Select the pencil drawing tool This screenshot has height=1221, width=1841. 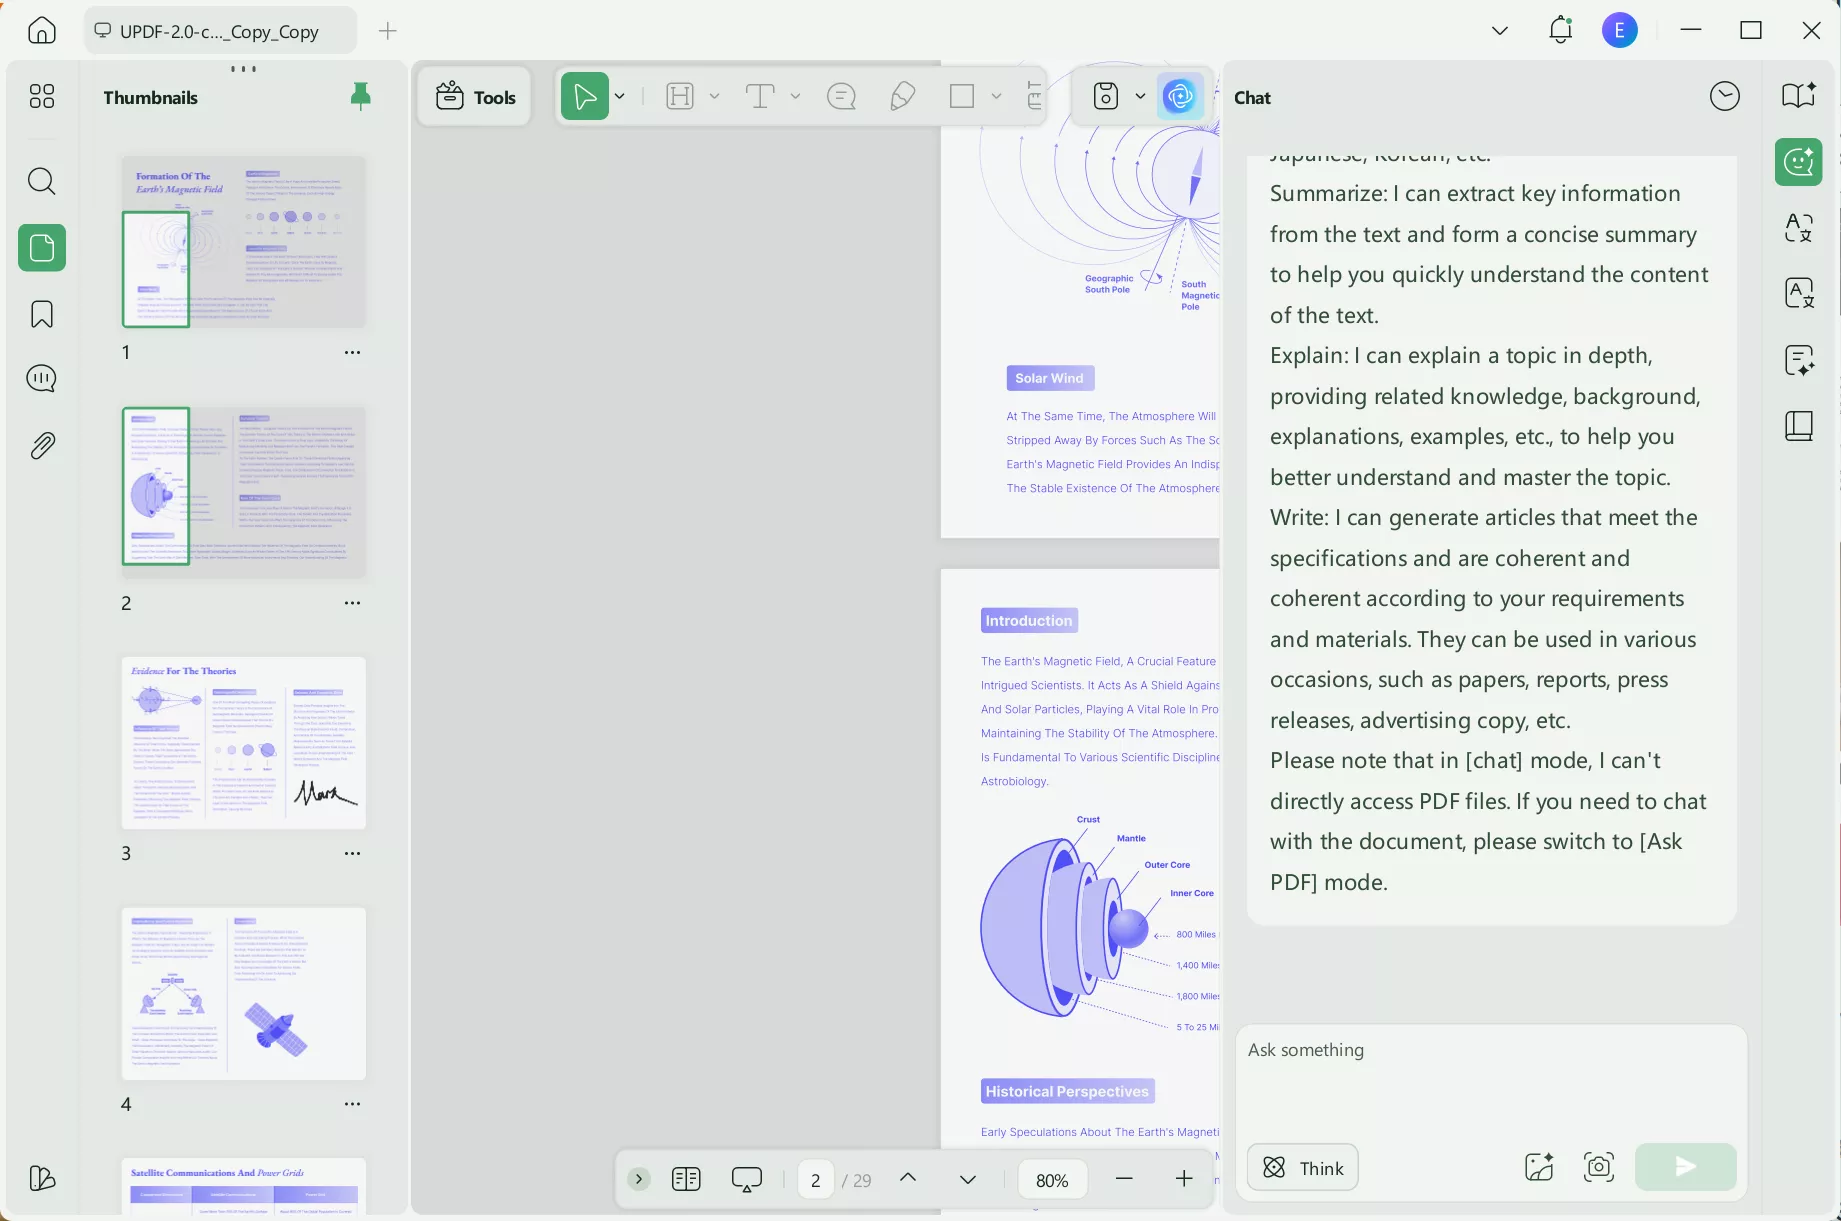tap(902, 97)
